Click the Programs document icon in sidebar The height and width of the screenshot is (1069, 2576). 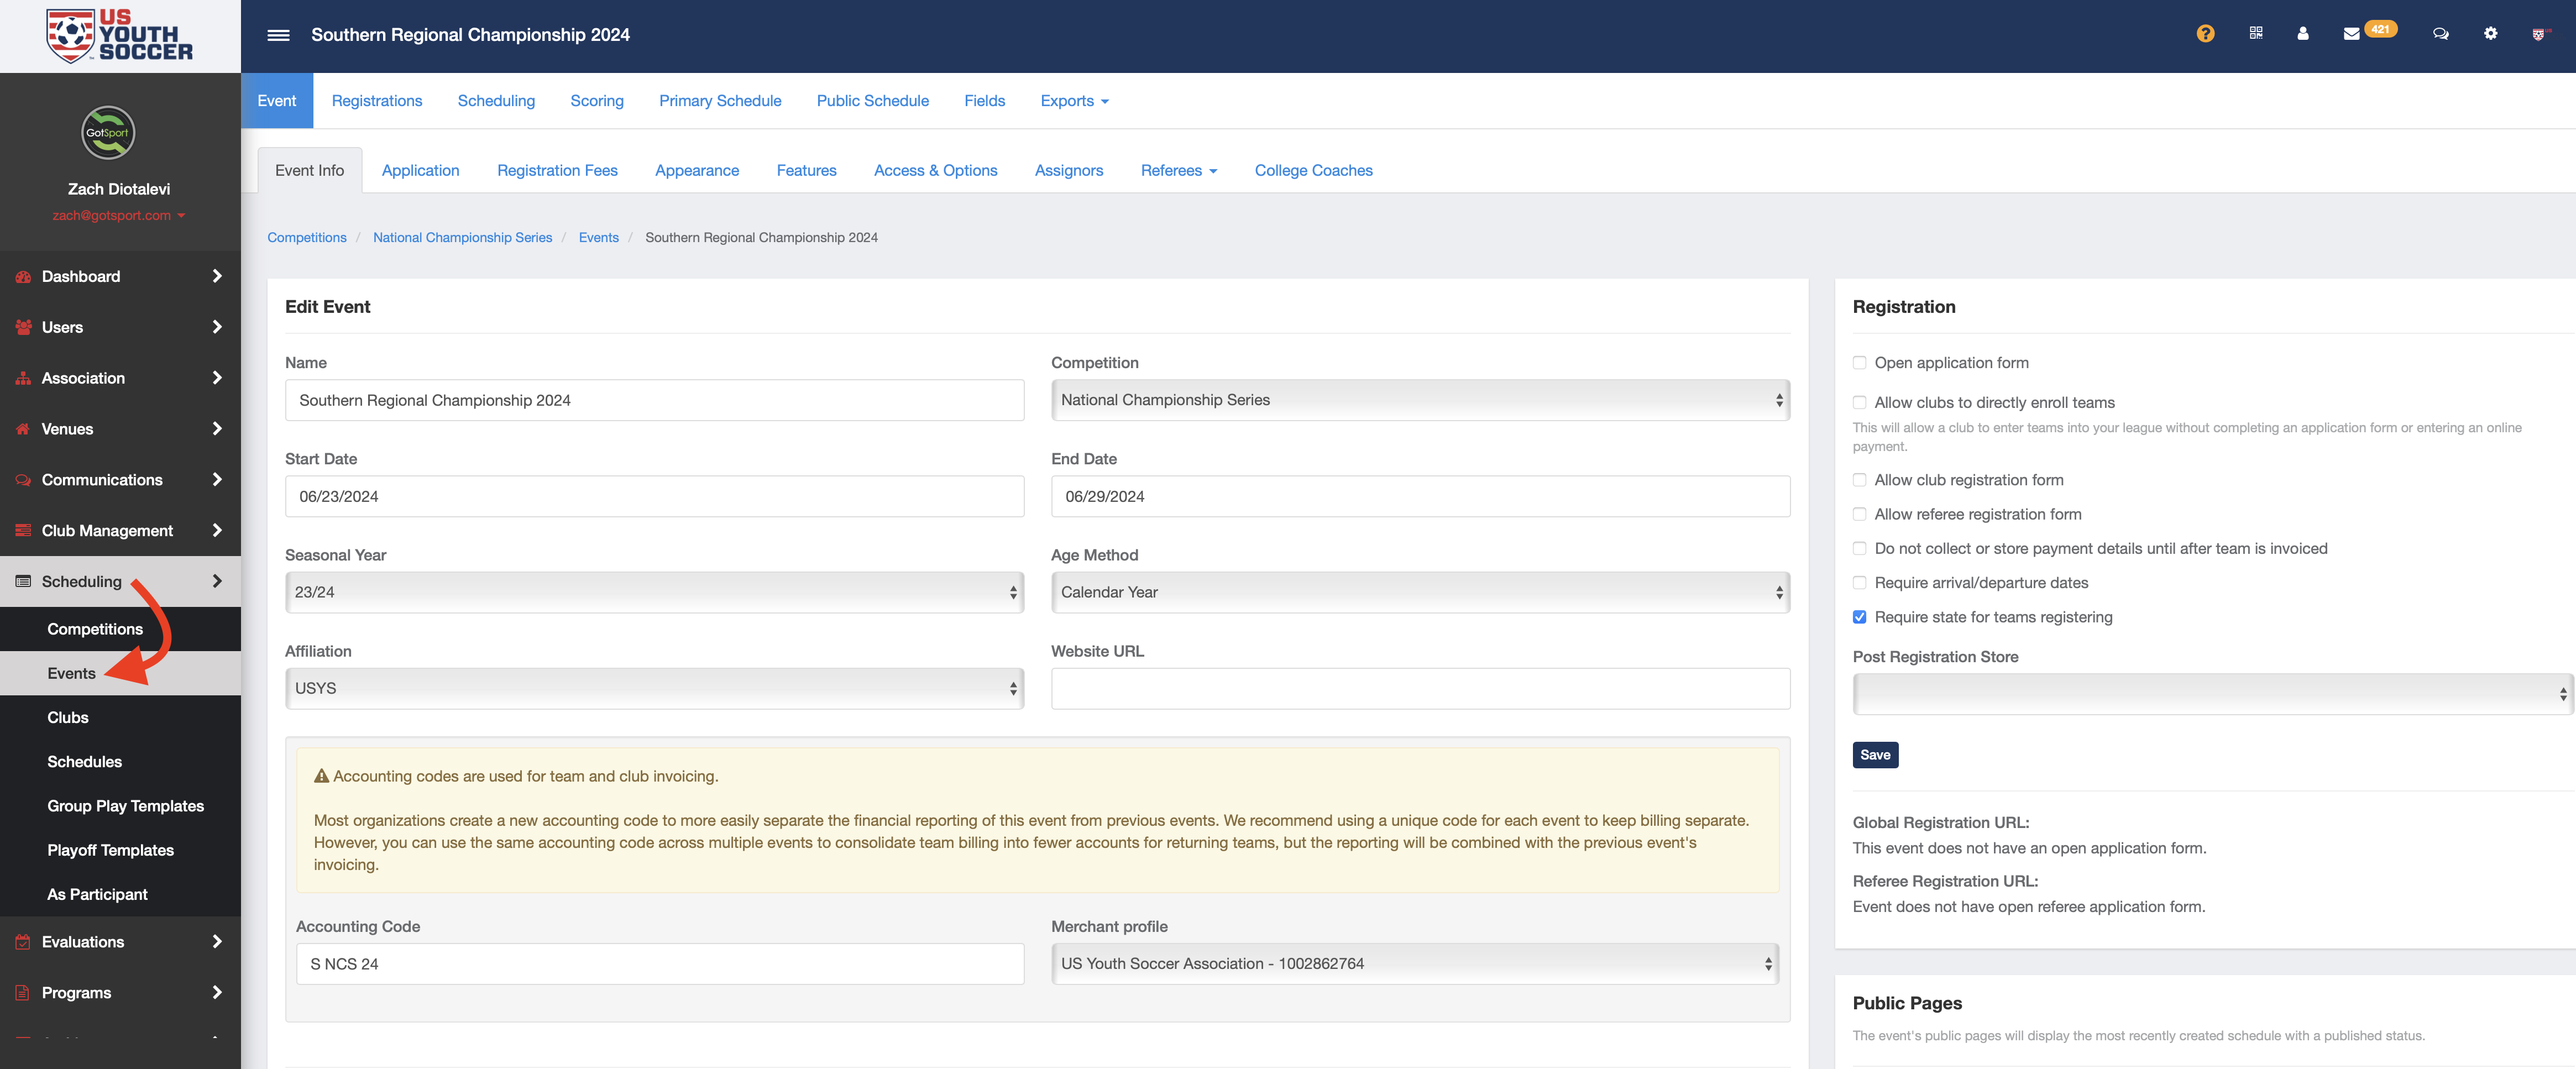pos(23,993)
